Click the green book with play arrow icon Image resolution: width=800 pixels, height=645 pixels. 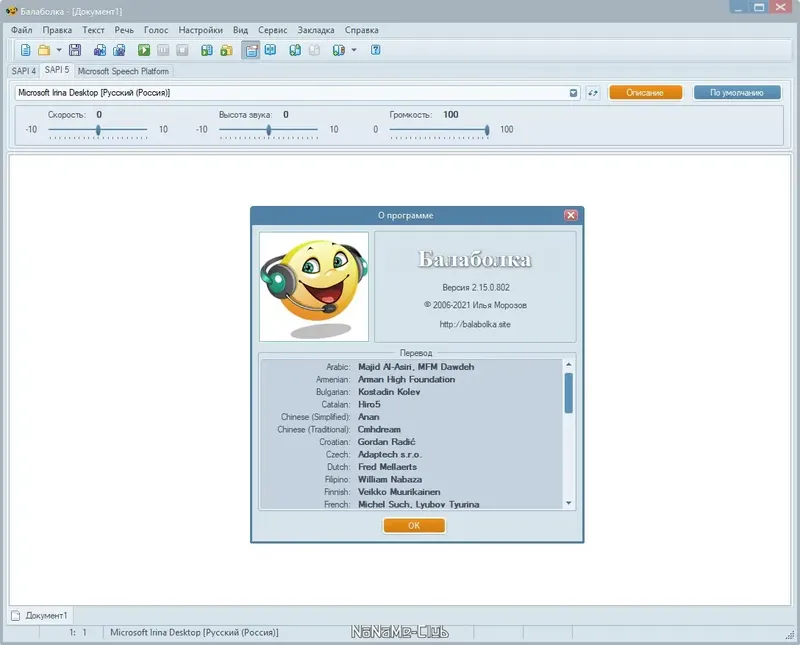[x=207, y=50]
